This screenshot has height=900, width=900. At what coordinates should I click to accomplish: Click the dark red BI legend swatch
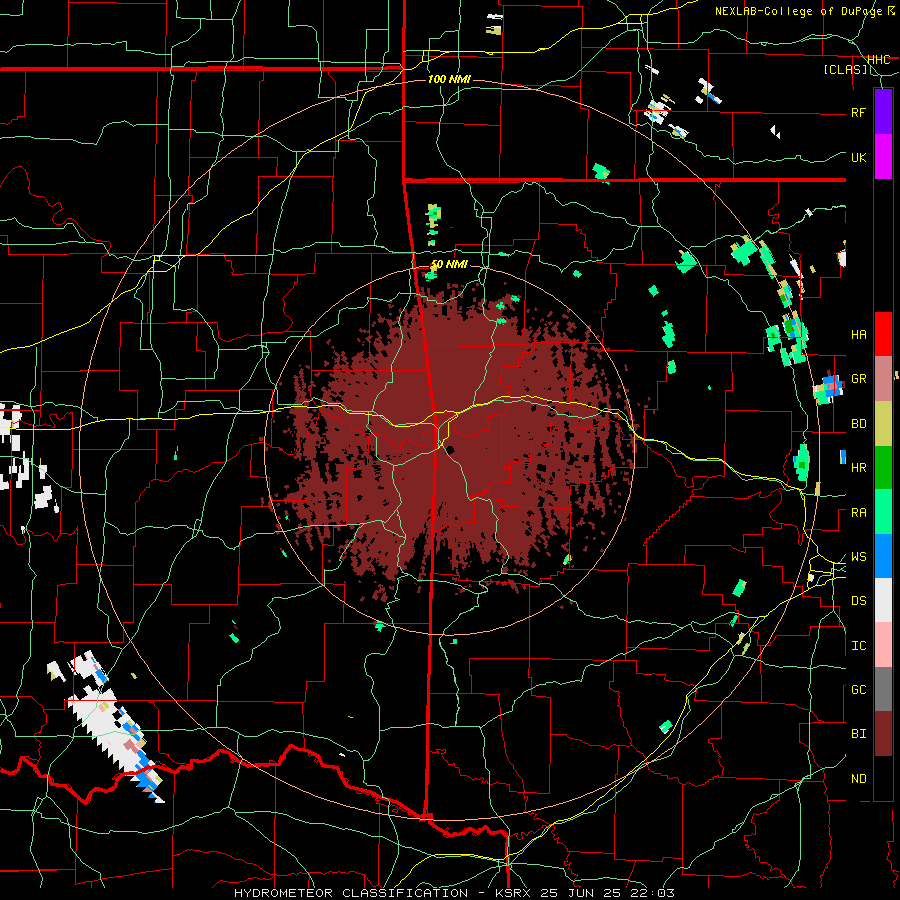point(883,734)
